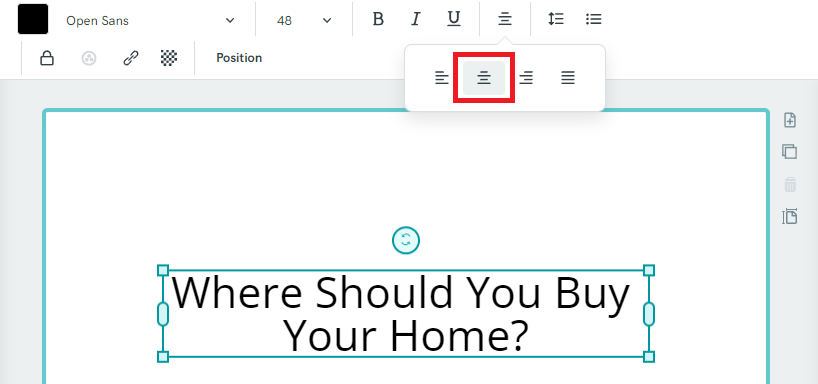Click the delete page trash icon
The width and height of the screenshot is (818, 384).
(x=790, y=184)
